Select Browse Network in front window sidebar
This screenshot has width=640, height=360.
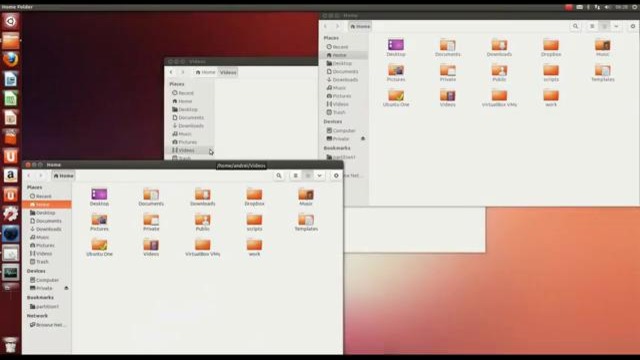(47, 325)
